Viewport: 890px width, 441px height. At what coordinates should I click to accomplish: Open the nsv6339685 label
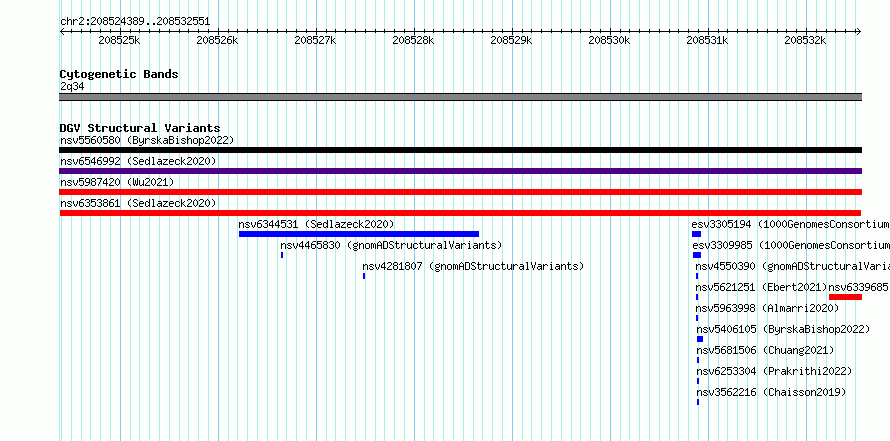coord(859,287)
